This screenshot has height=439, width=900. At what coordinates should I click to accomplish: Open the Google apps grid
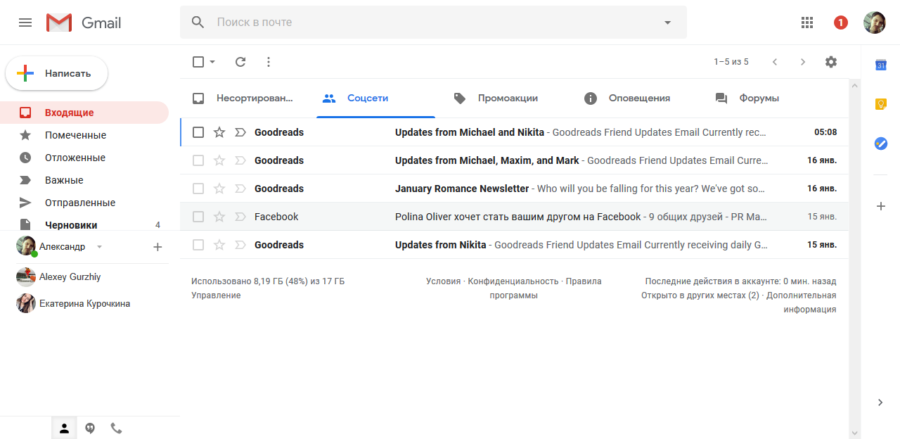click(807, 22)
